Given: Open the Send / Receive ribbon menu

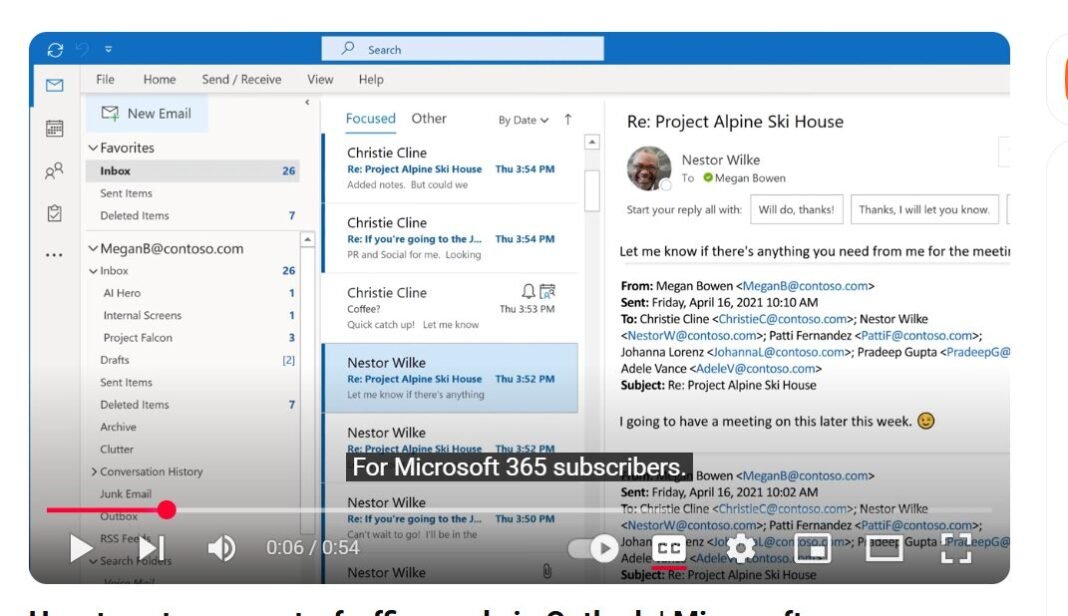Looking at the screenshot, I should coord(240,79).
